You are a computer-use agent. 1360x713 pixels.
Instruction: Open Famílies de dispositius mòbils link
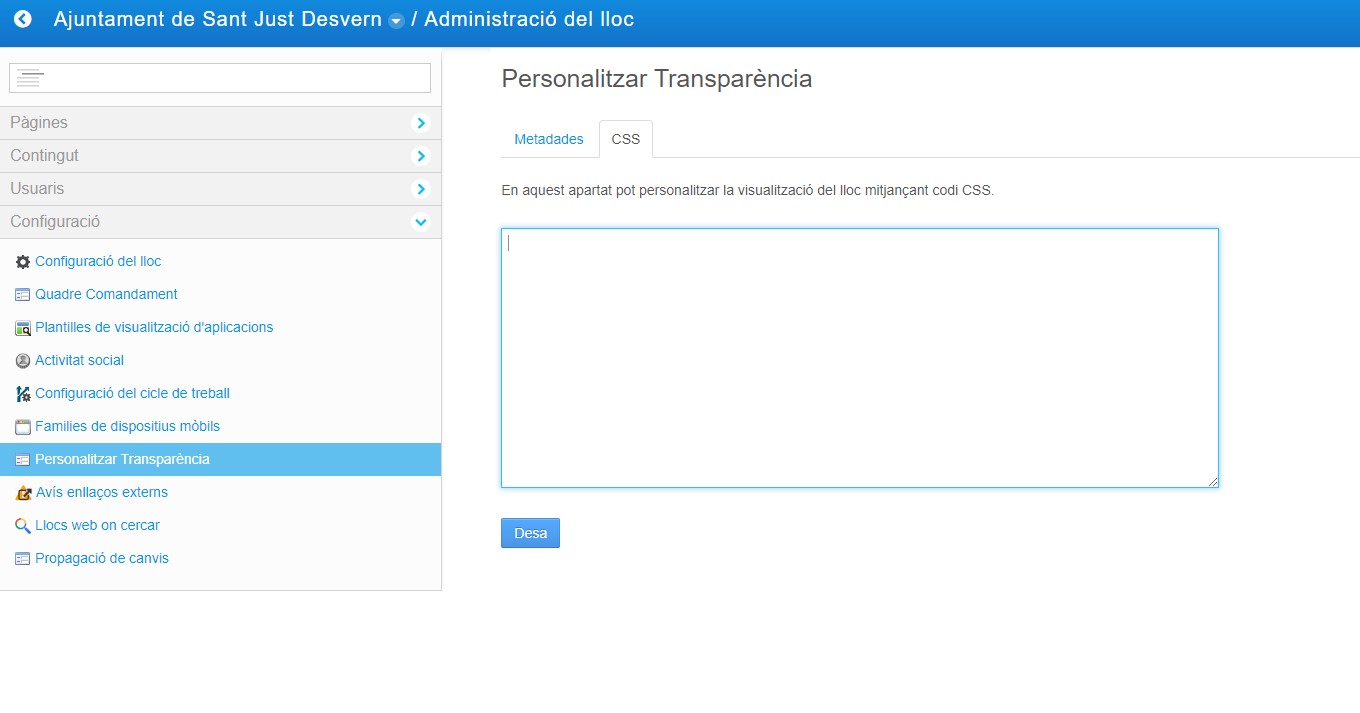(x=127, y=426)
